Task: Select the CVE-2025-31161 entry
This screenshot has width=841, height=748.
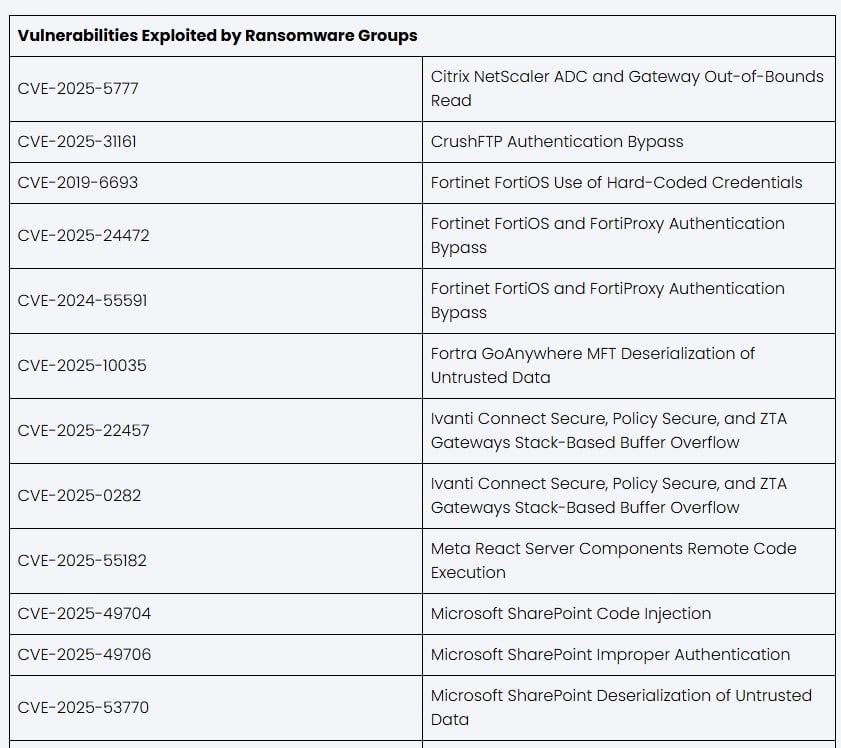Action: [x=77, y=142]
